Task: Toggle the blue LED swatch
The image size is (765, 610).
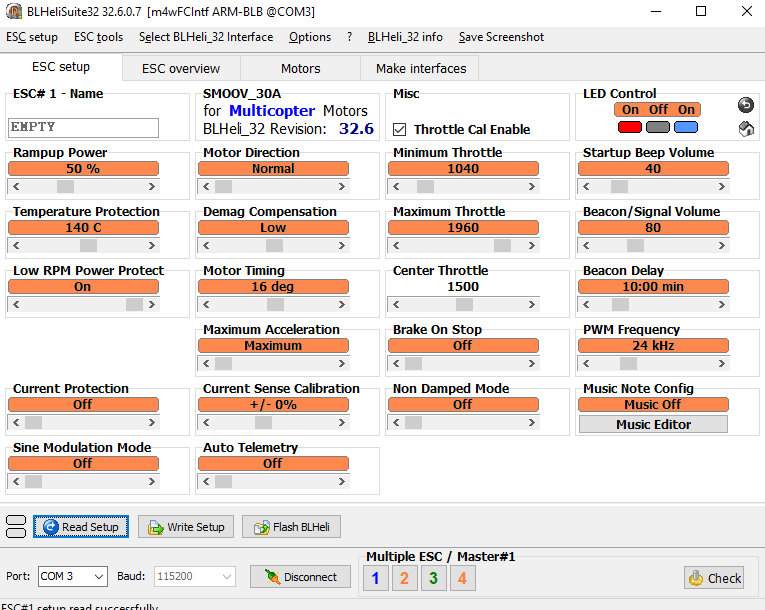Action: pyautogui.click(x=686, y=127)
